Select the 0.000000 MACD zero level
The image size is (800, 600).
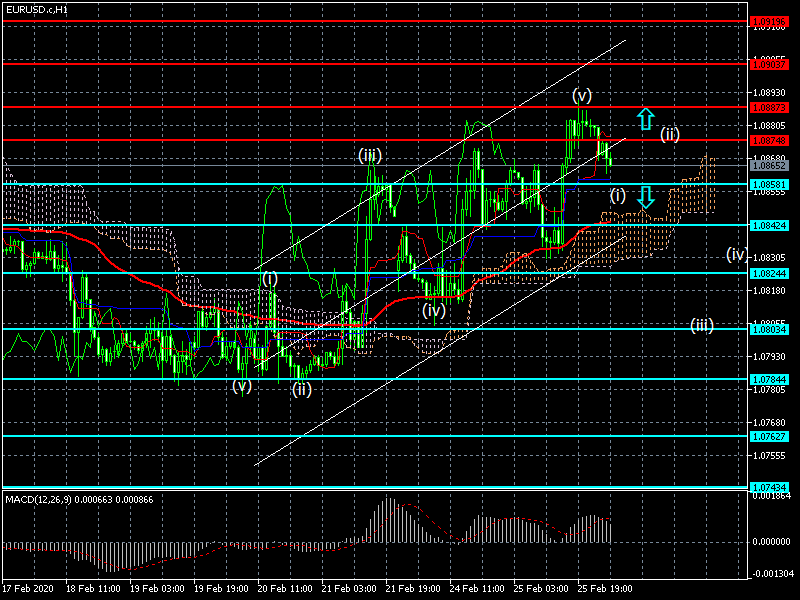click(x=772, y=541)
